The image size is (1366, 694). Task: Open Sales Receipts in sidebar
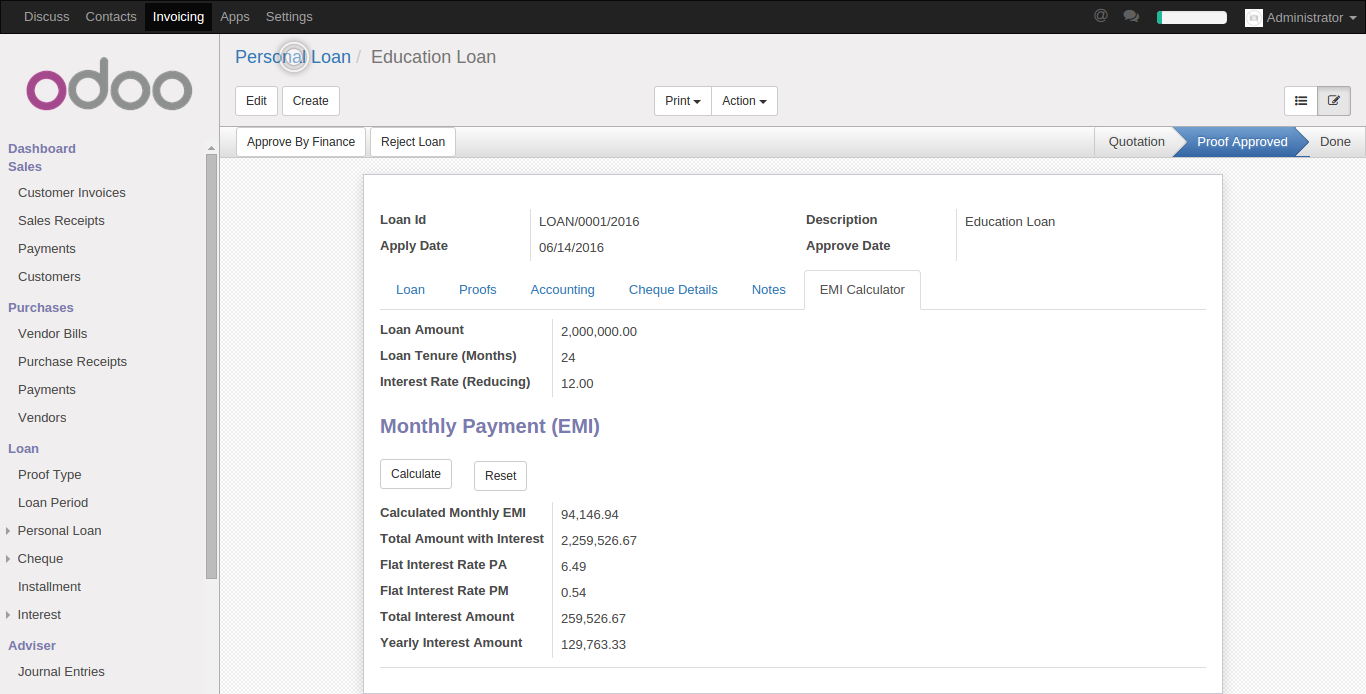(61, 221)
